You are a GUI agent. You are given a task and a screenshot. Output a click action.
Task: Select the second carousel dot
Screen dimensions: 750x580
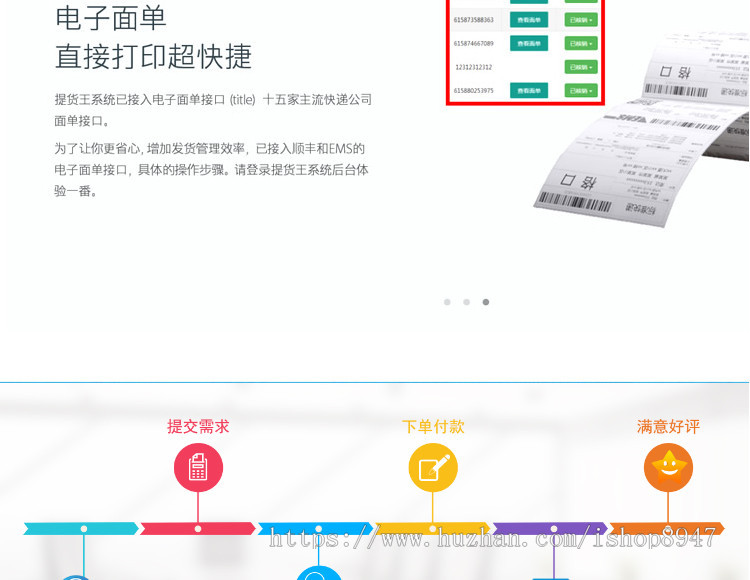pyautogui.click(x=466, y=302)
